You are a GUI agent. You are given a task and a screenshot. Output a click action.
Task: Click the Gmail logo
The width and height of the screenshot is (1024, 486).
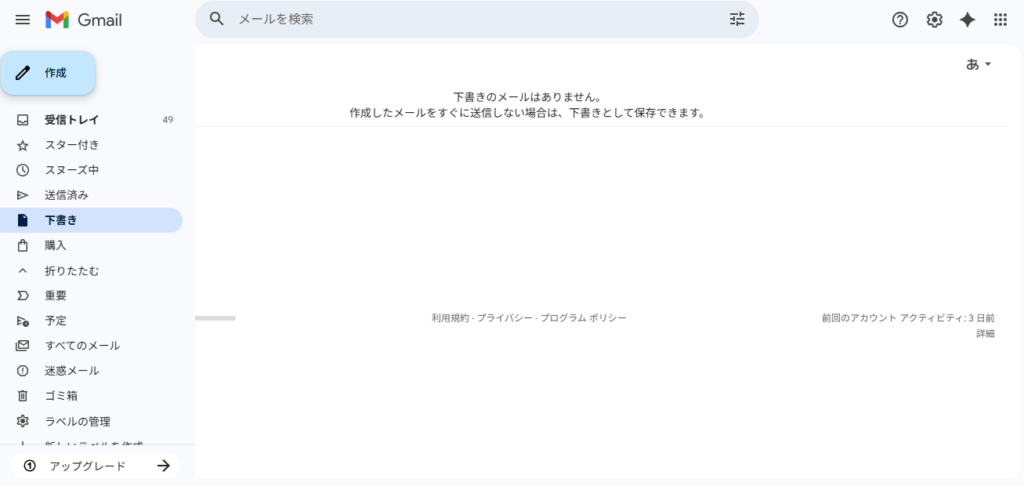tap(84, 20)
